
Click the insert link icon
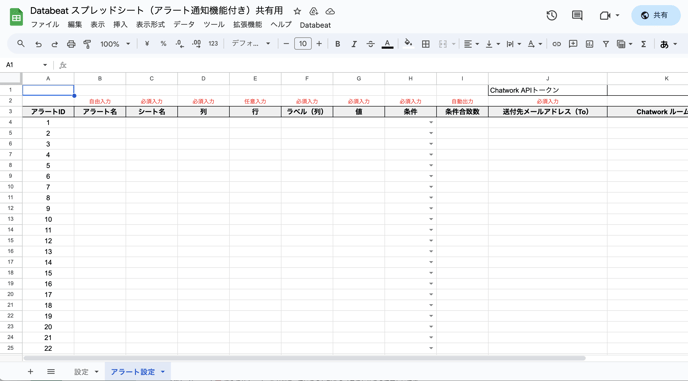(556, 44)
